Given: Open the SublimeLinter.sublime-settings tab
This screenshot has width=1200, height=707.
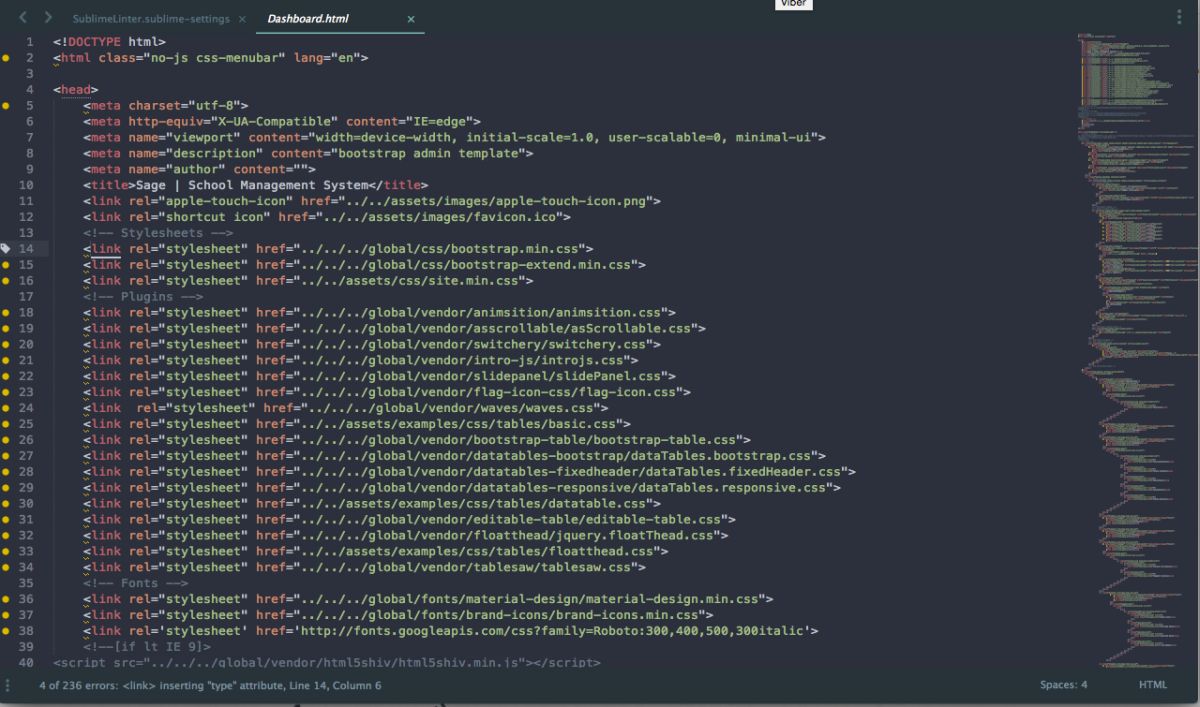Looking at the screenshot, I should [151, 19].
